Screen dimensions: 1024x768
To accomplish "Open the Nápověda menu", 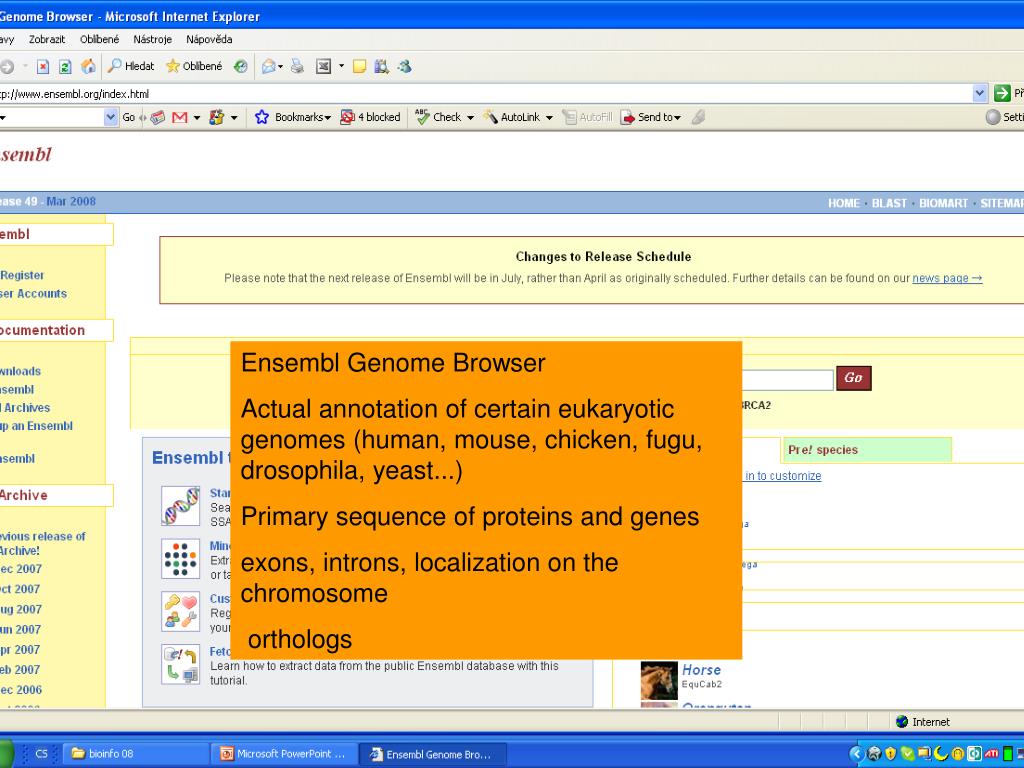I will click(209, 39).
